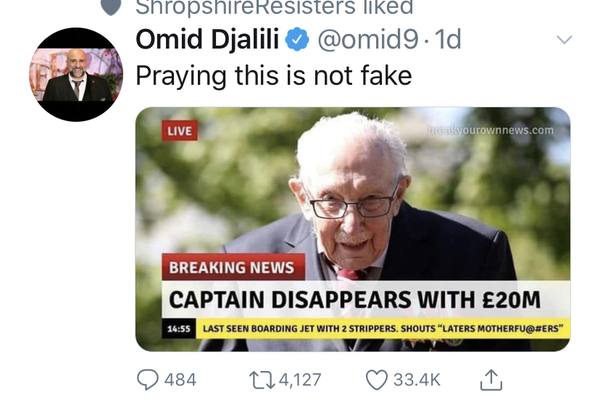The image size is (600, 403).
Task: Tap the share upload icon
Action: point(491,379)
